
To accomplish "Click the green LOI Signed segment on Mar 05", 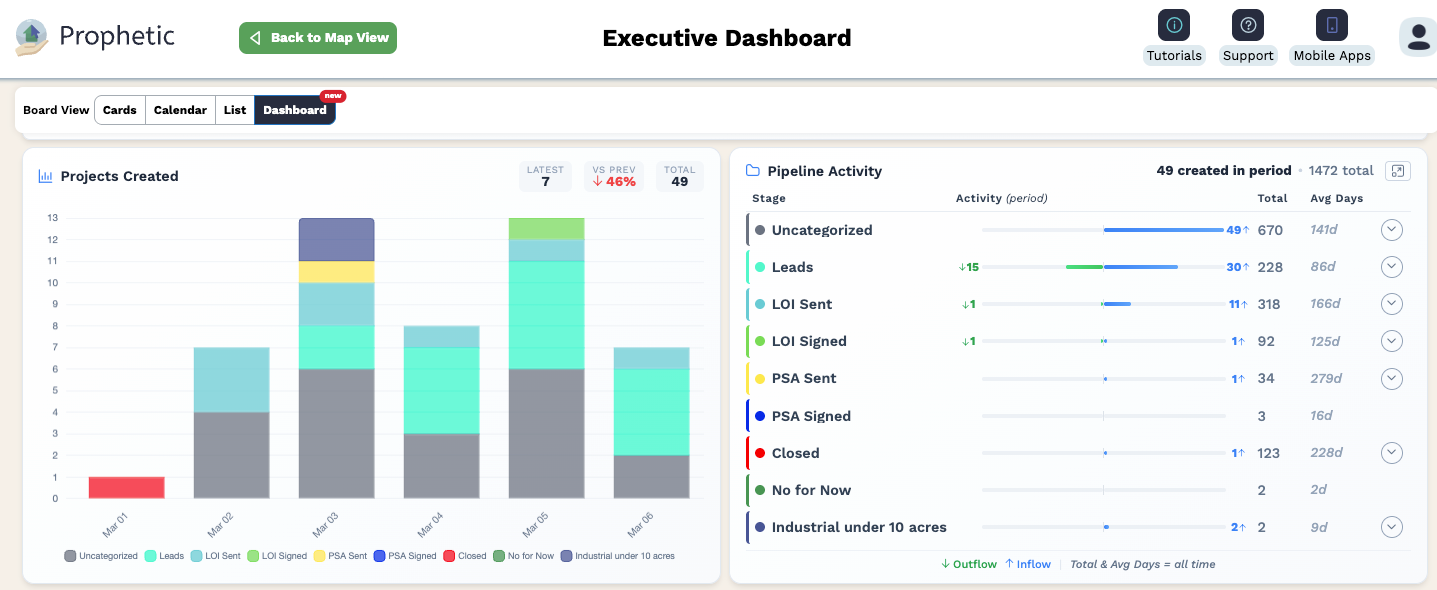I will point(547,229).
